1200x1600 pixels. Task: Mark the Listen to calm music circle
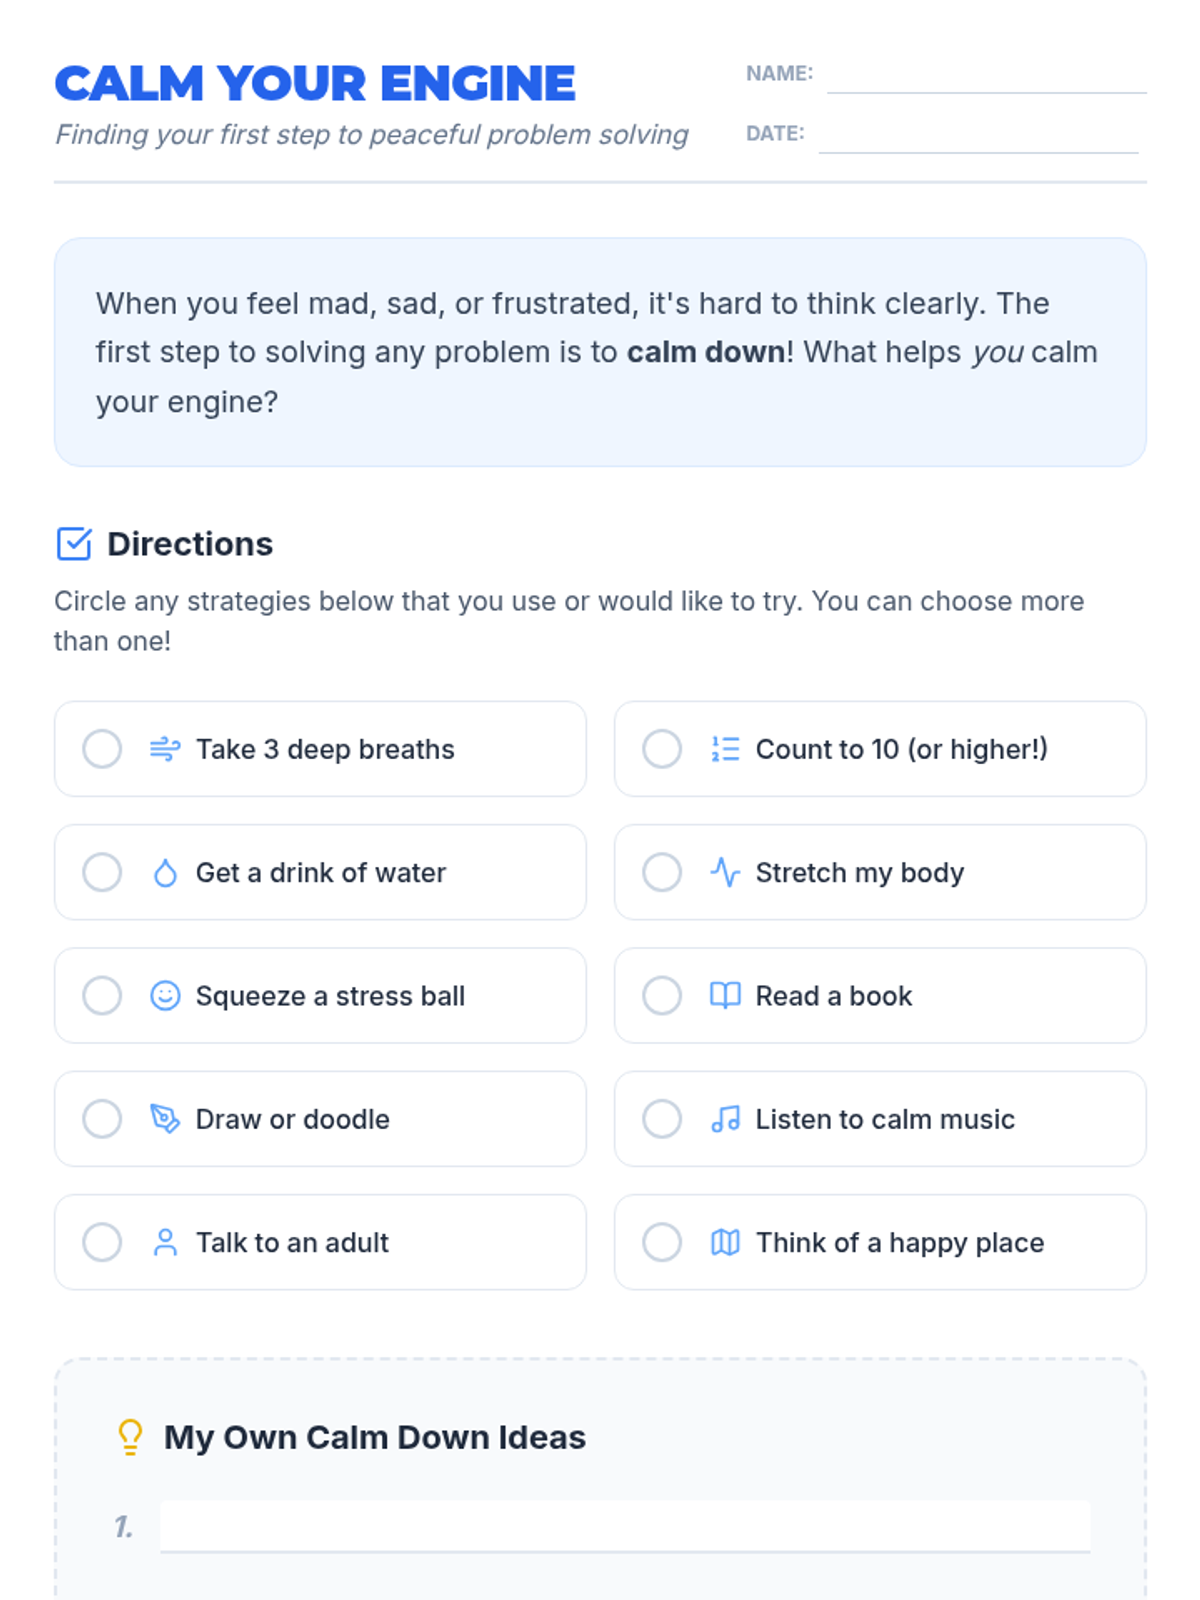(x=662, y=1119)
